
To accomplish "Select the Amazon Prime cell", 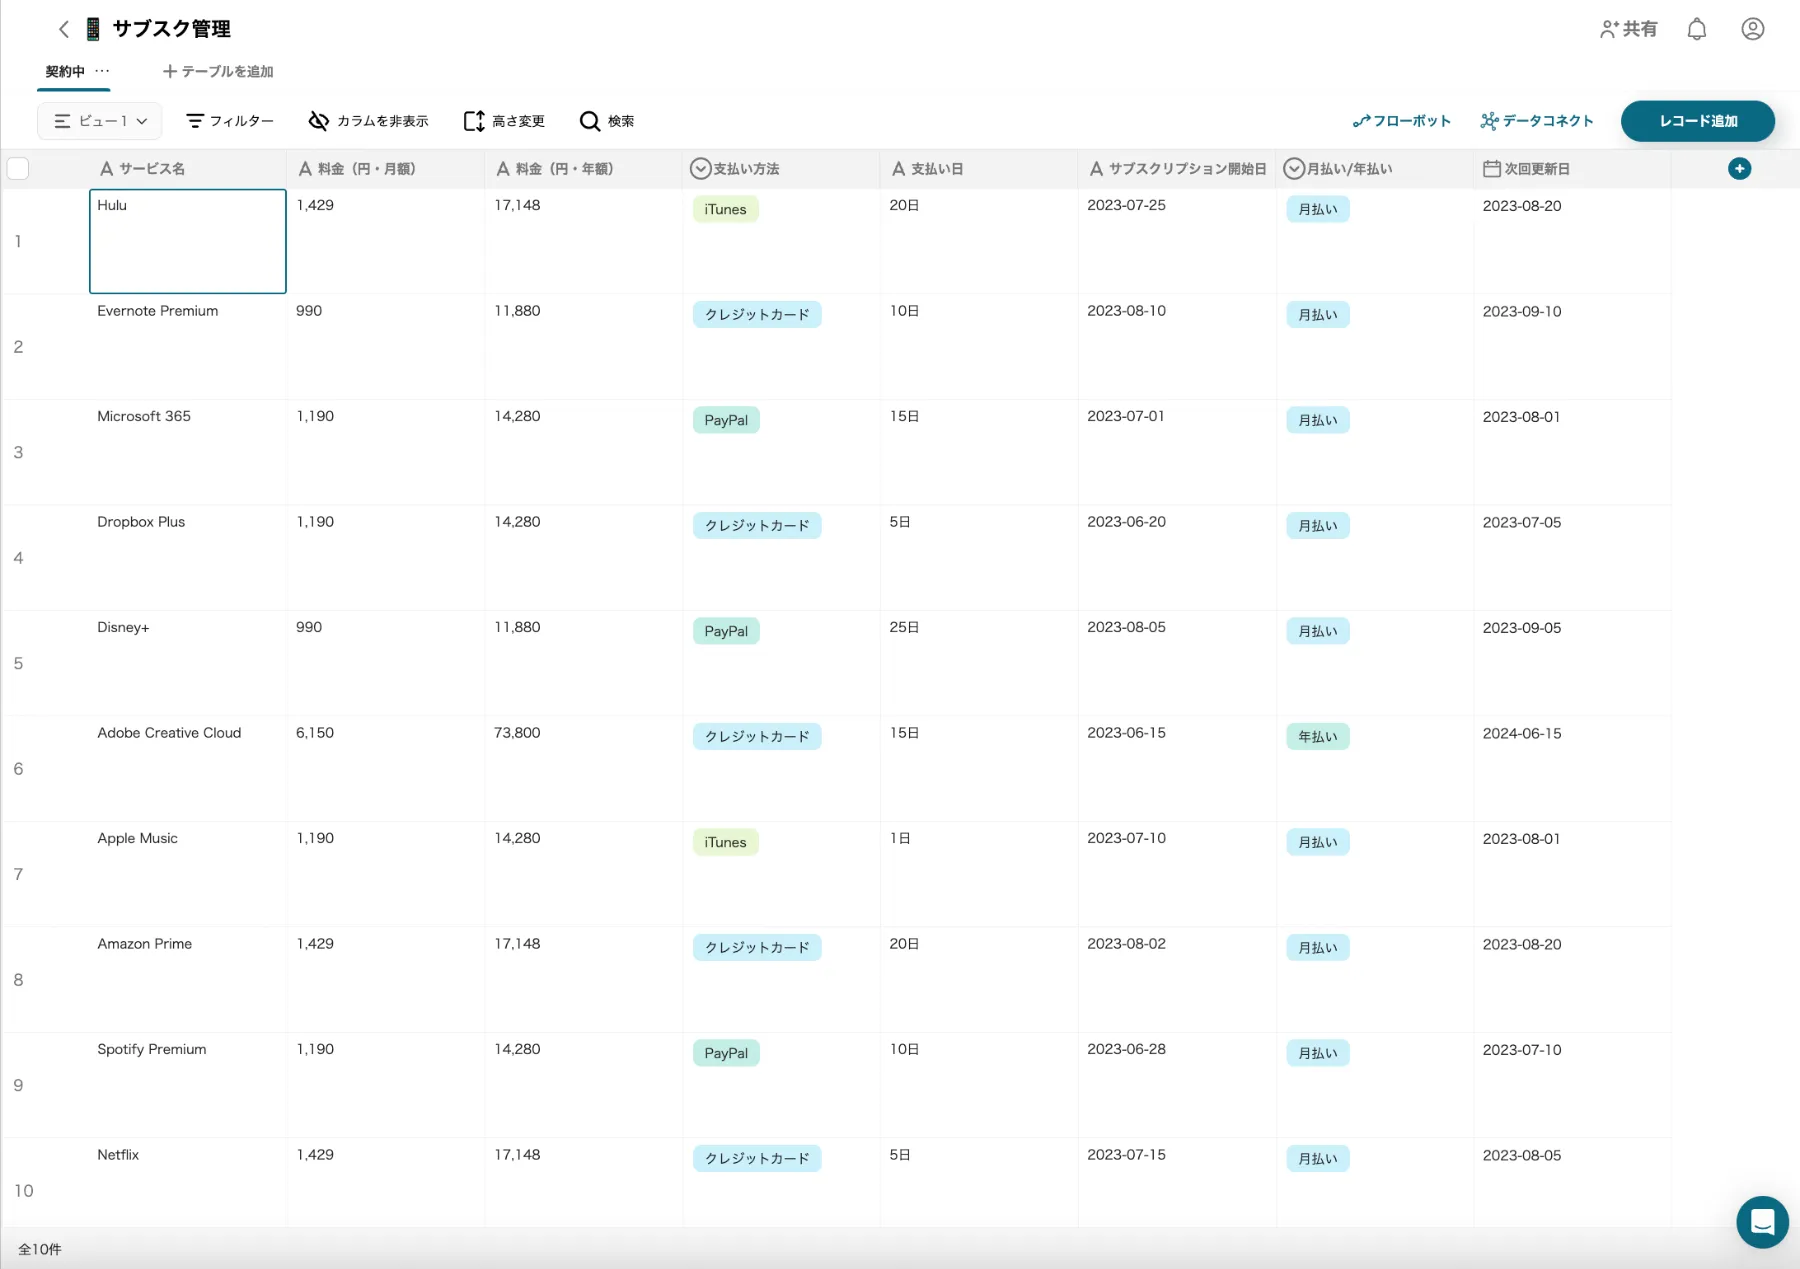I will pyautogui.click(x=187, y=980).
